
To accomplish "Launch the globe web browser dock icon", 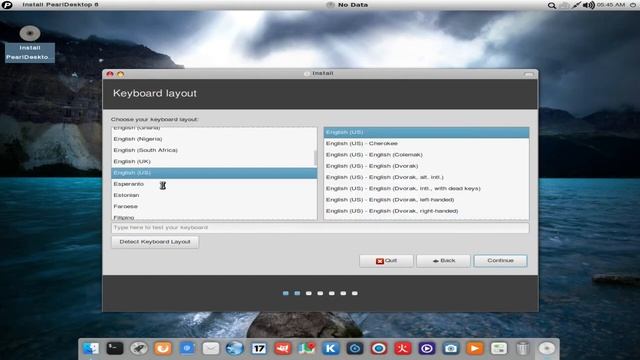I will tap(235, 348).
